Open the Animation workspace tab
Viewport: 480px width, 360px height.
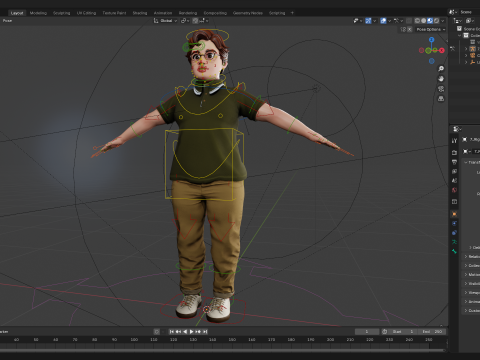163,13
